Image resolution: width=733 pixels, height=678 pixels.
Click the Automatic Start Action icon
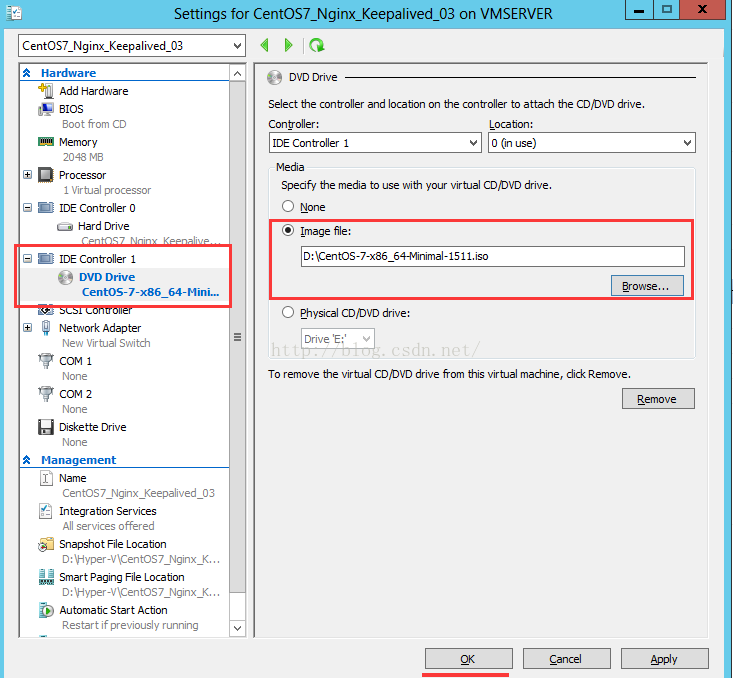45,610
